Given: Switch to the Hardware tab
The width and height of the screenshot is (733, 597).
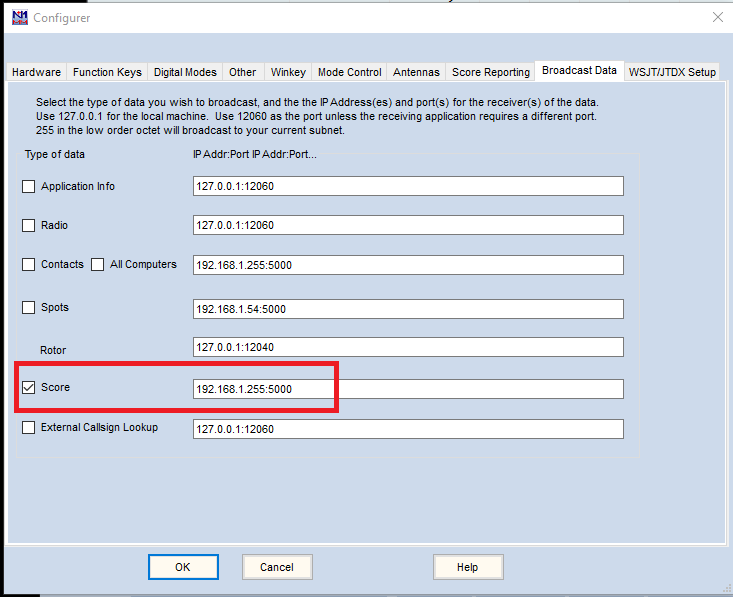Looking at the screenshot, I should [x=36, y=72].
